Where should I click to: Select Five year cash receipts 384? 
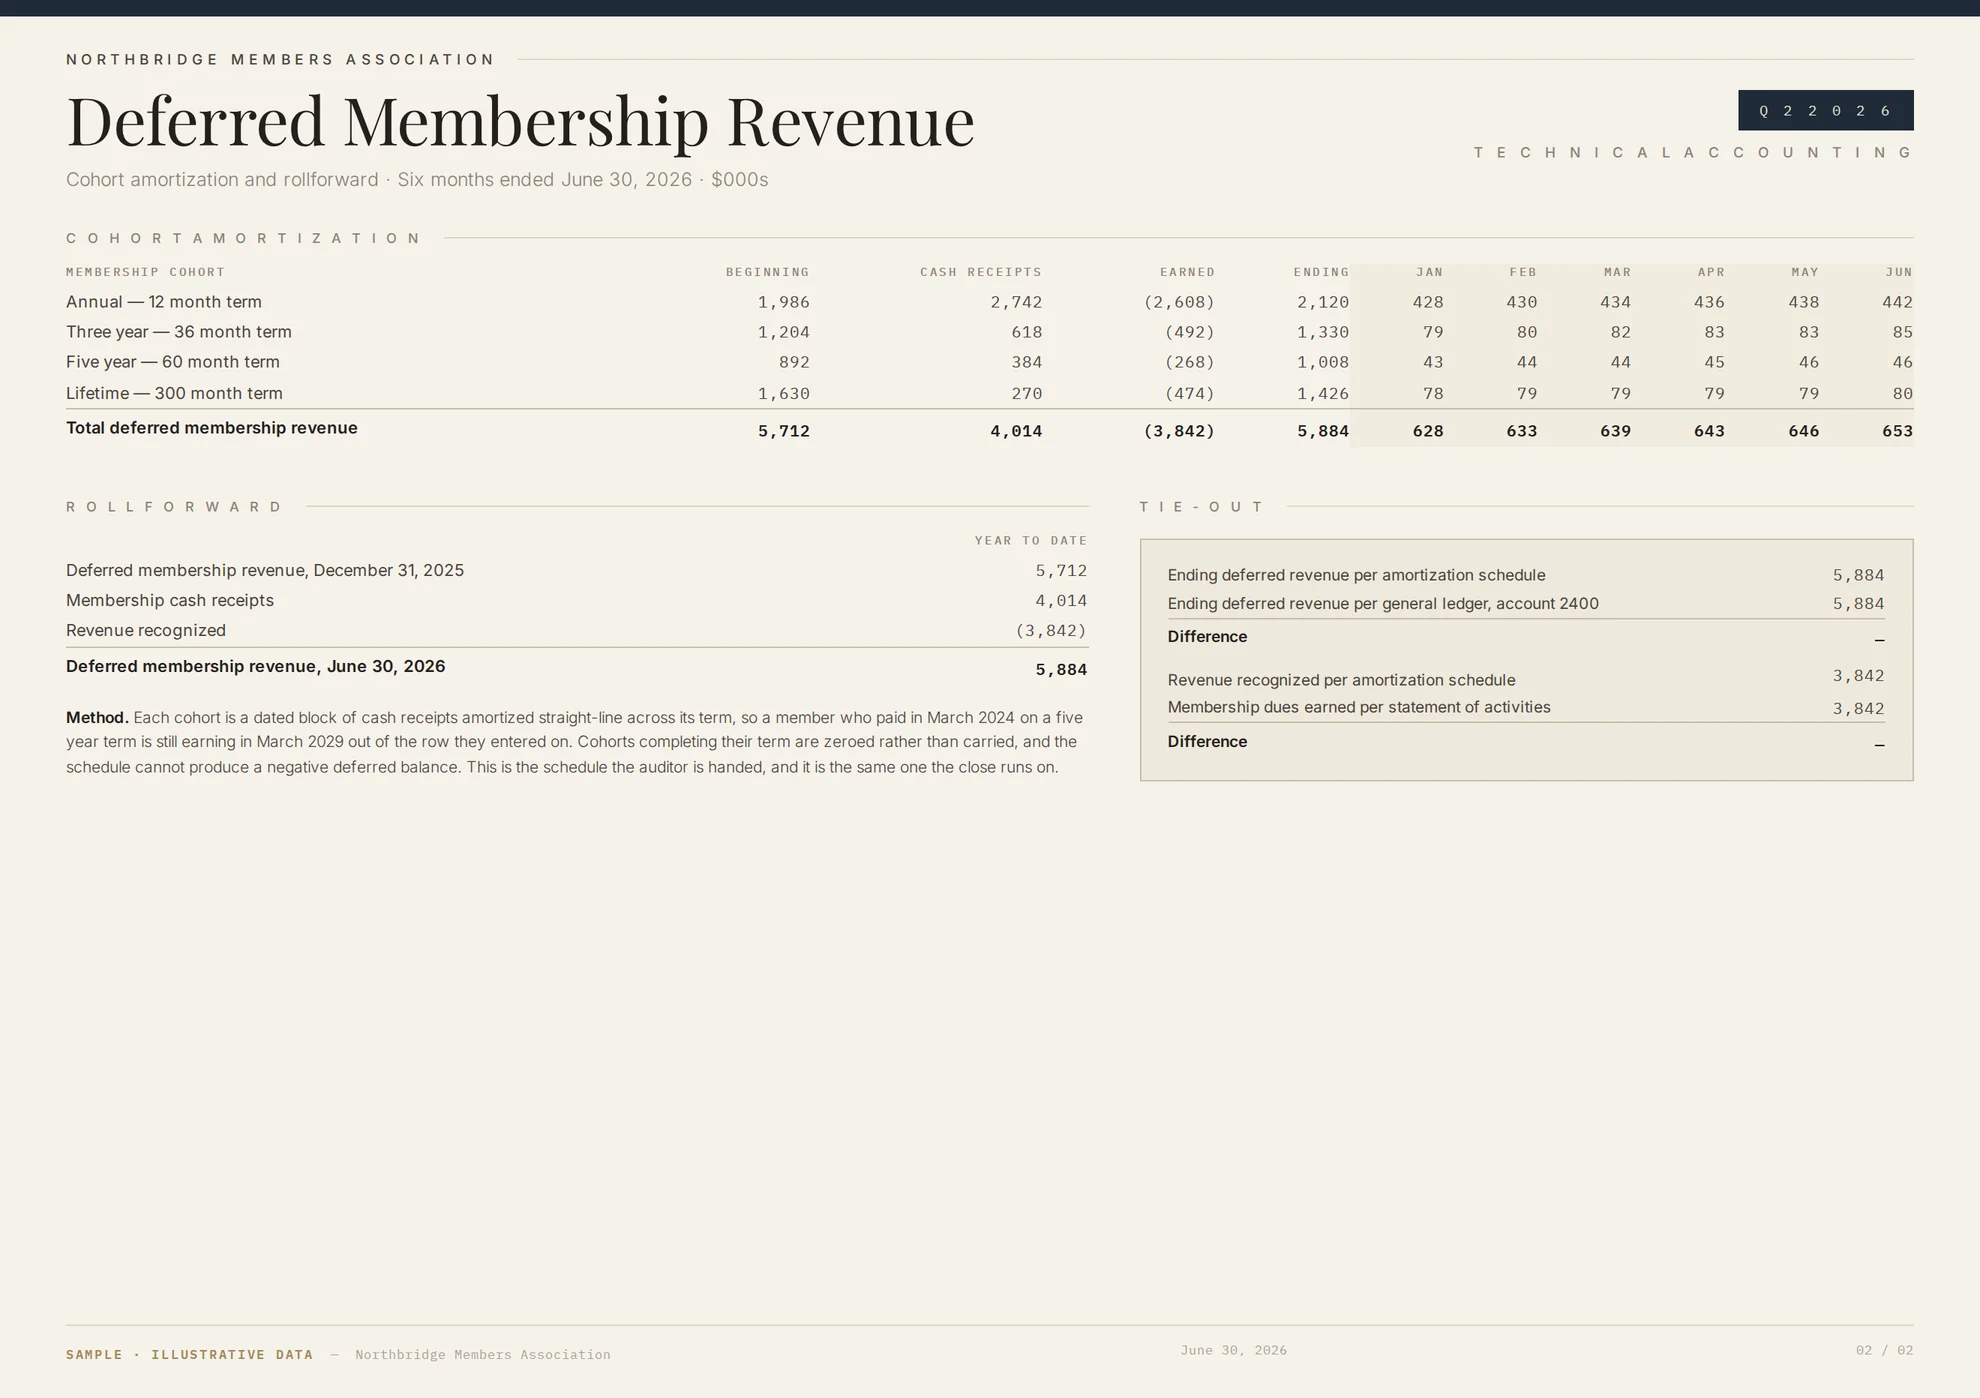1027,362
